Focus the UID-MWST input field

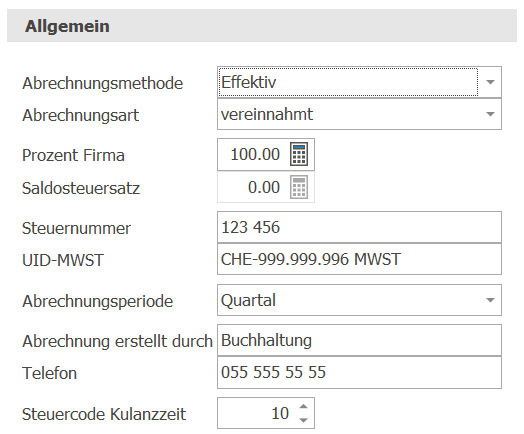(359, 259)
